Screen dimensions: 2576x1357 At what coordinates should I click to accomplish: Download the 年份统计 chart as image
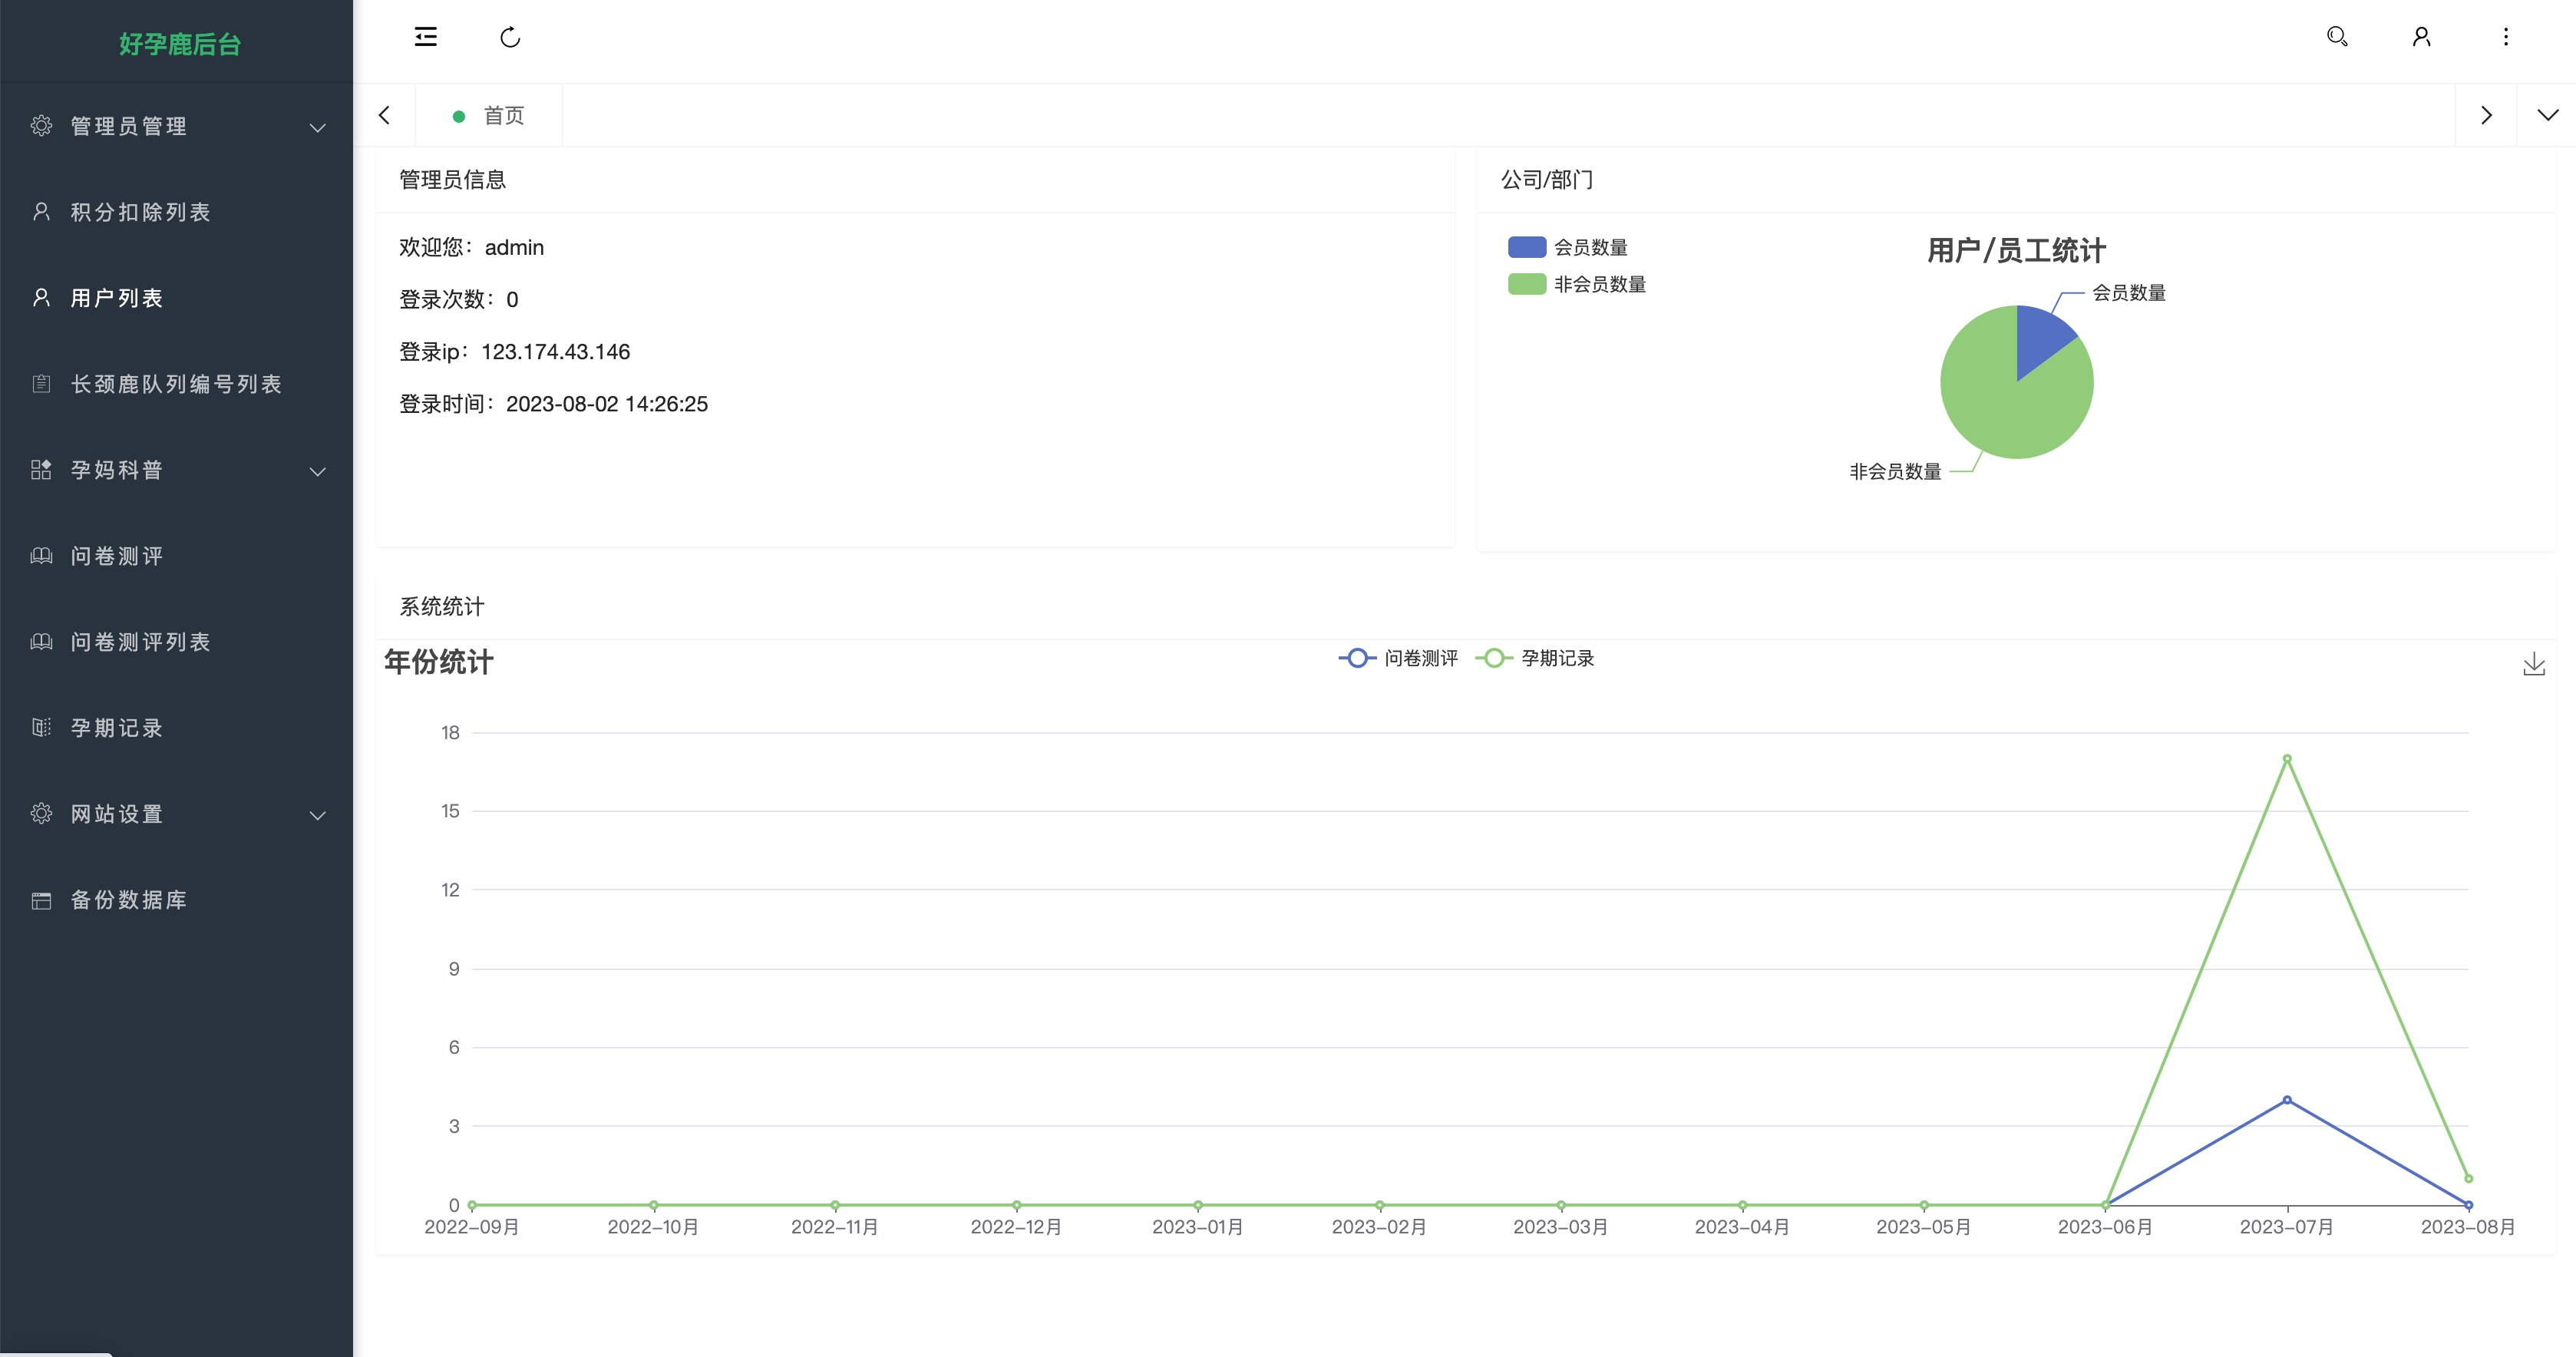[x=2533, y=664]
